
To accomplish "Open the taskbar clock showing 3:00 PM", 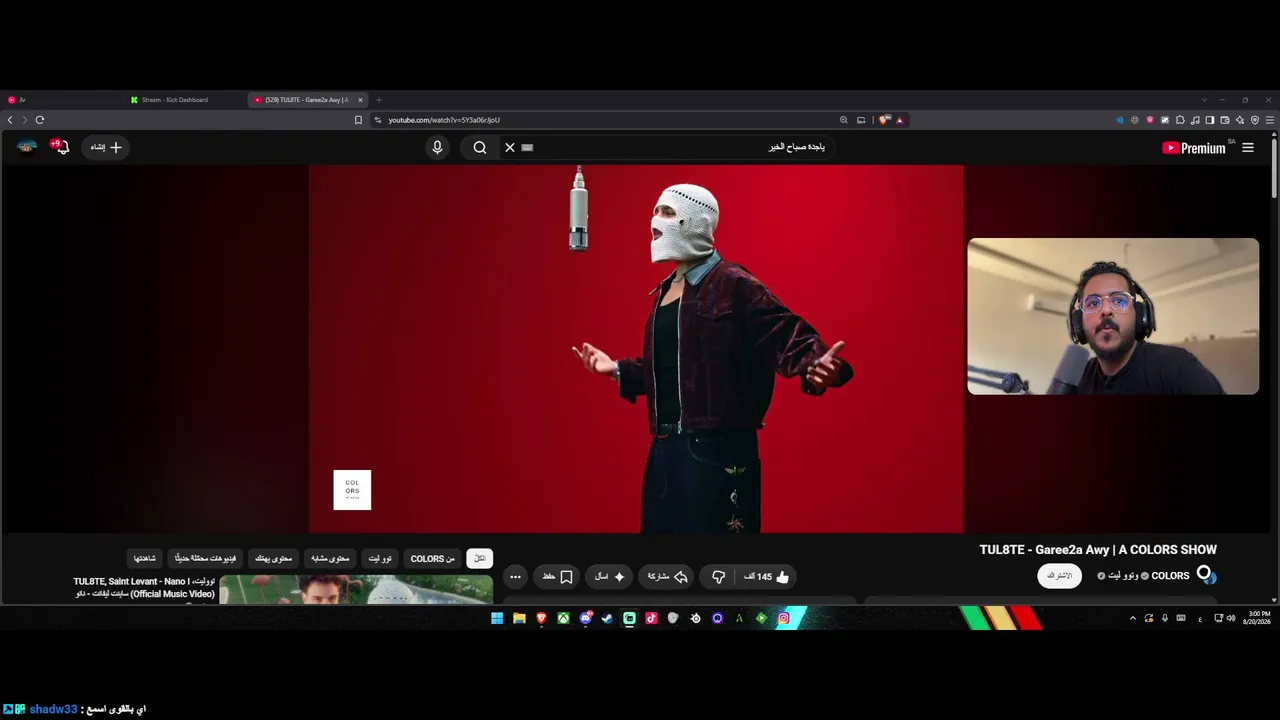I will 1257,618.
